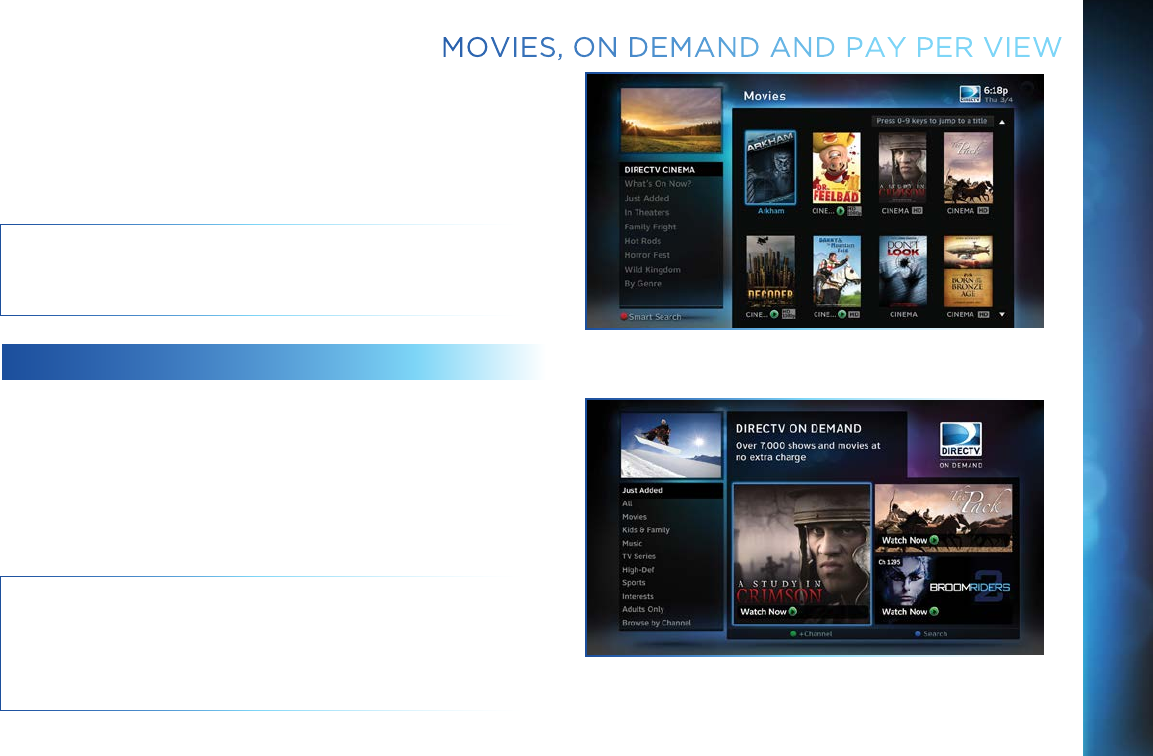Choose What's On Now? in Movies menu
Screen dimensions: 1153x756
[x=657, y=184]
